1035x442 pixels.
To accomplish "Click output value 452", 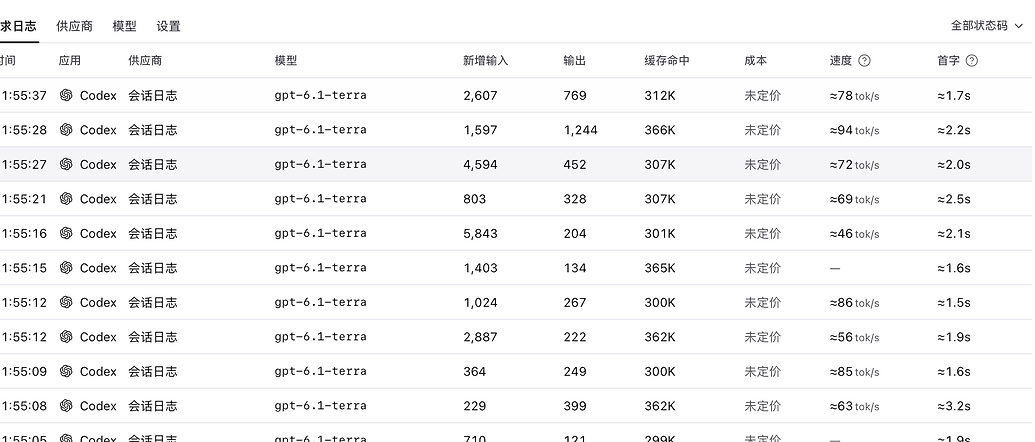I will coord(574,164).
